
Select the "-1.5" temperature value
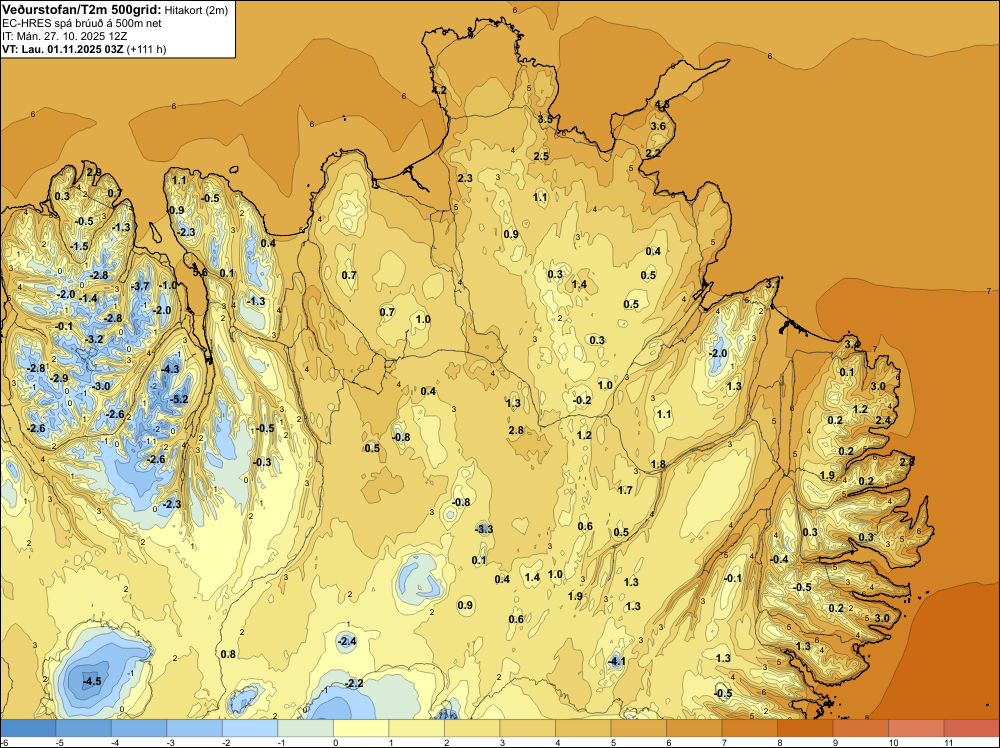click(x=79, y=246)
